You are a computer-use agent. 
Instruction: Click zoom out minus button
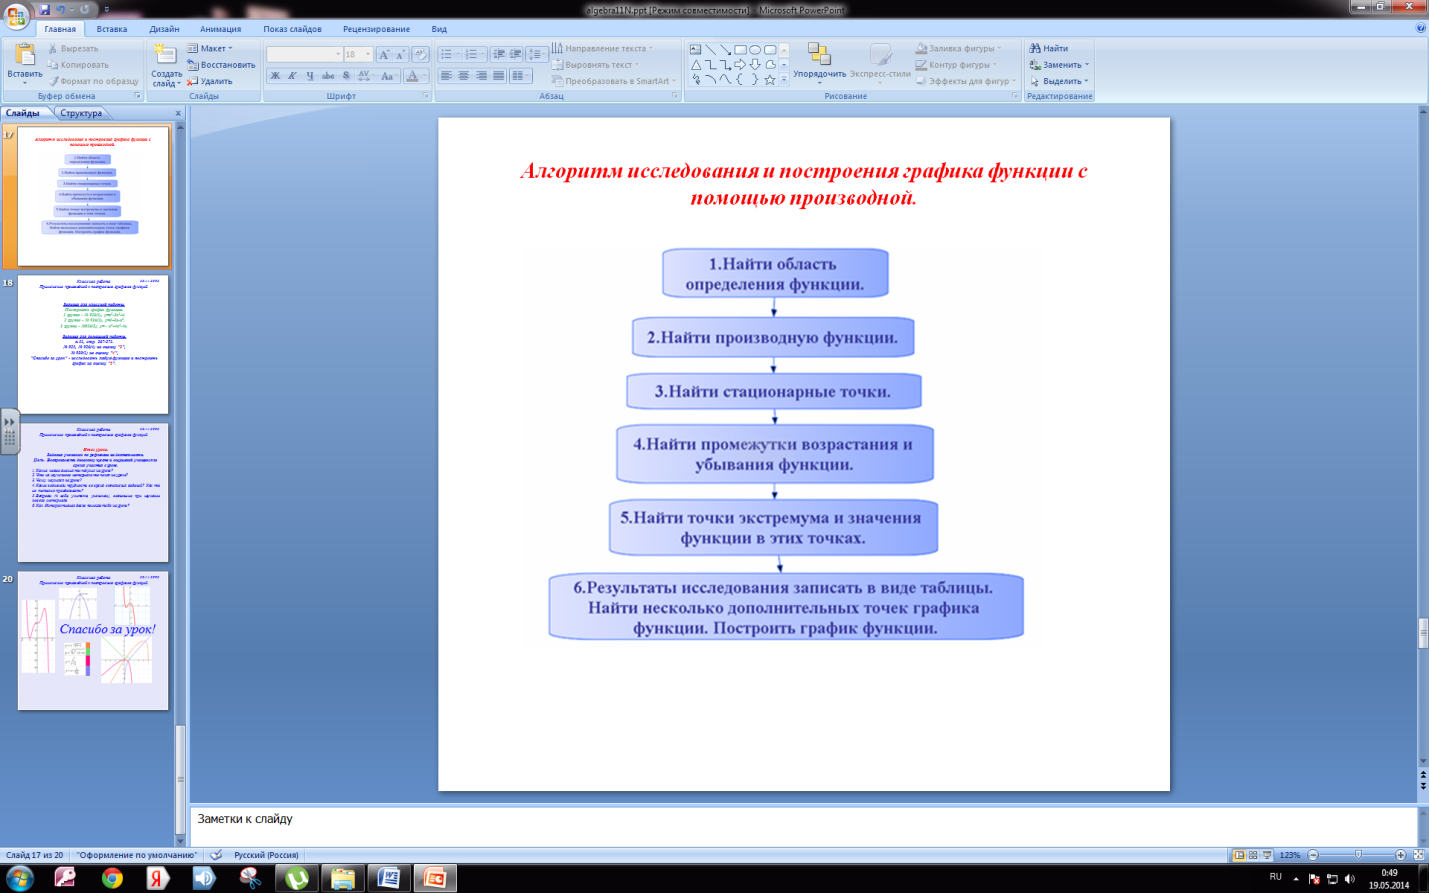[x=1313, y=855]
